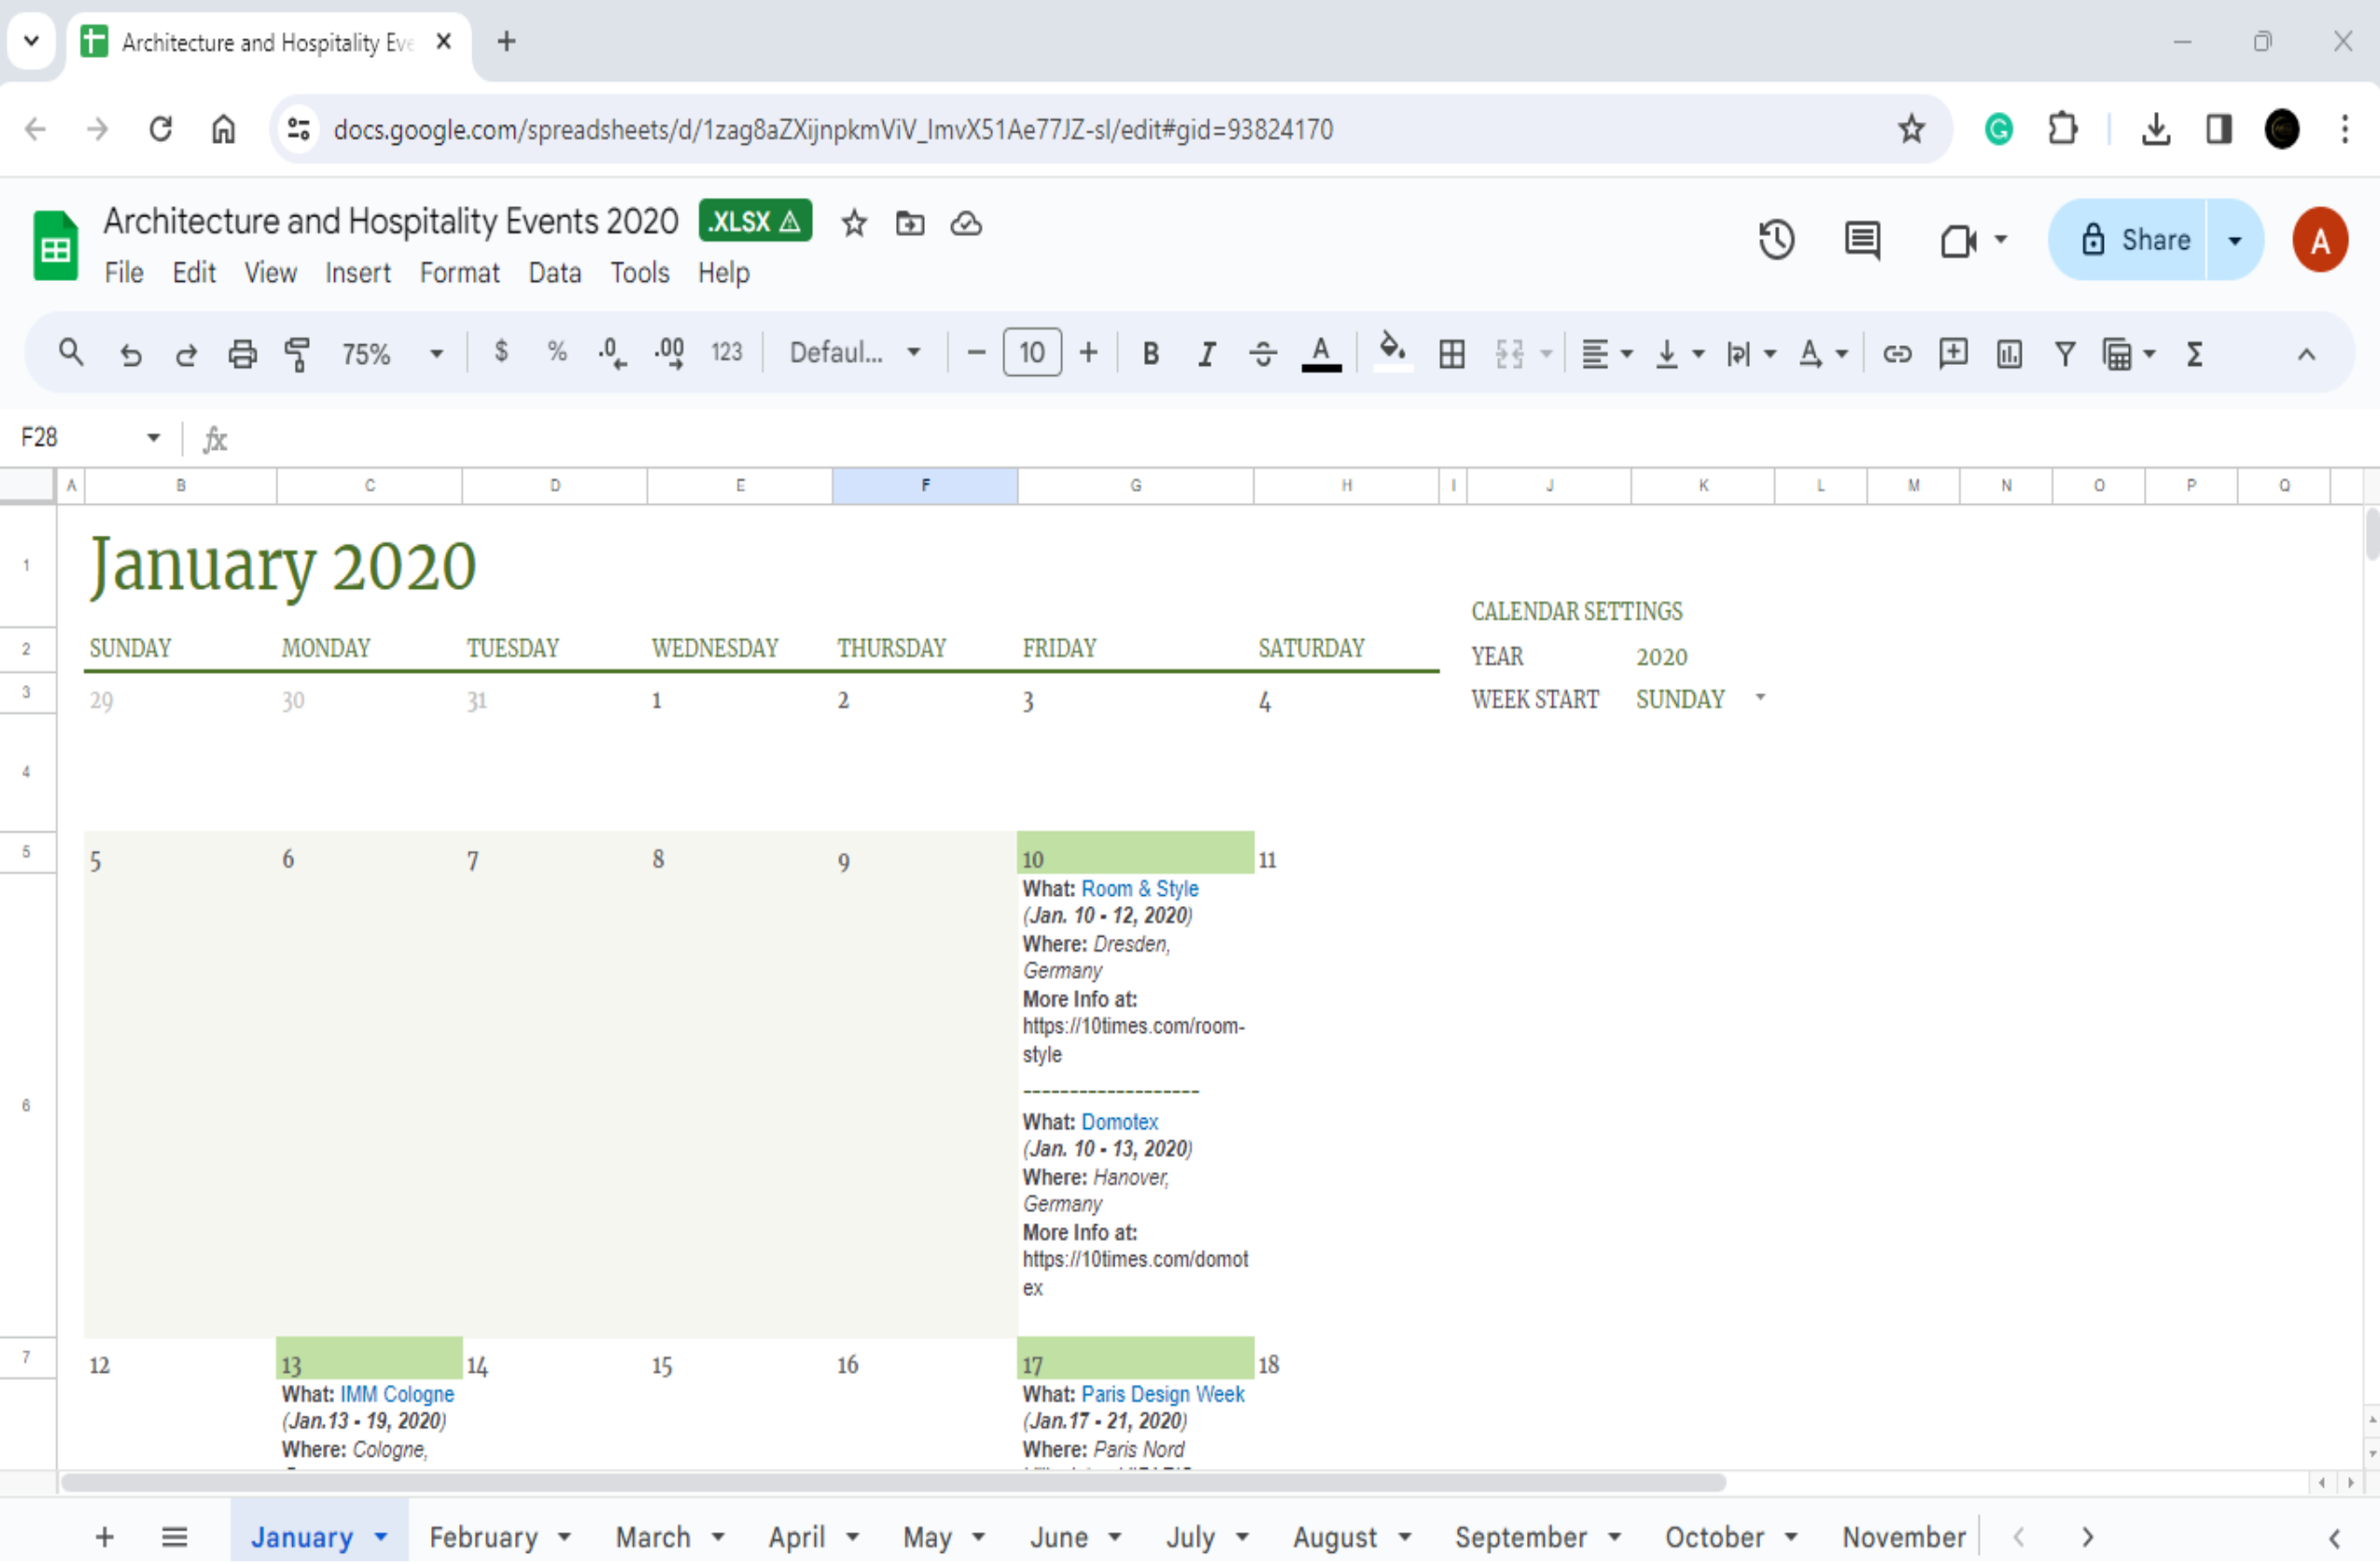
Task: Switch to the March sheet tab
Action: [x=653, y=1538]
